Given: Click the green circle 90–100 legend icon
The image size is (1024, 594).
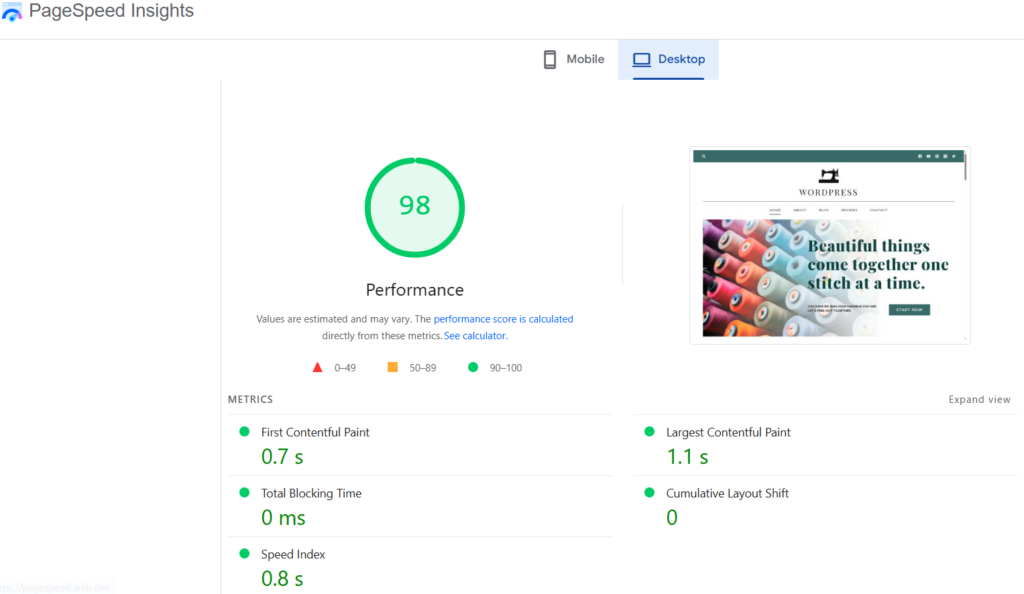Looking at the screenshot, I should point(473,367).
